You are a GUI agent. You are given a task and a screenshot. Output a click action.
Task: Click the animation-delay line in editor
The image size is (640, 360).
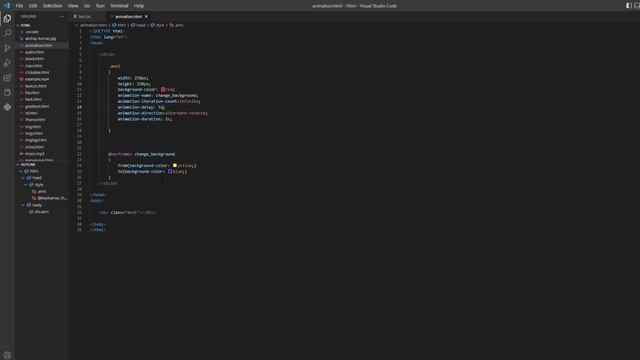[x=141, y=107]
